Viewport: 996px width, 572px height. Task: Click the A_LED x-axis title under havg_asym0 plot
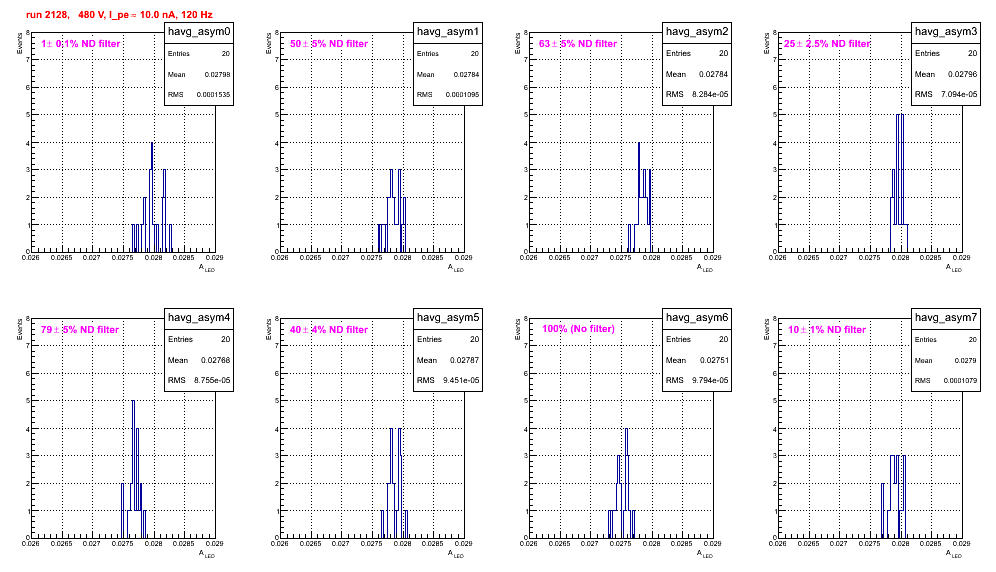pyautogui.click(x=207, y=268)
